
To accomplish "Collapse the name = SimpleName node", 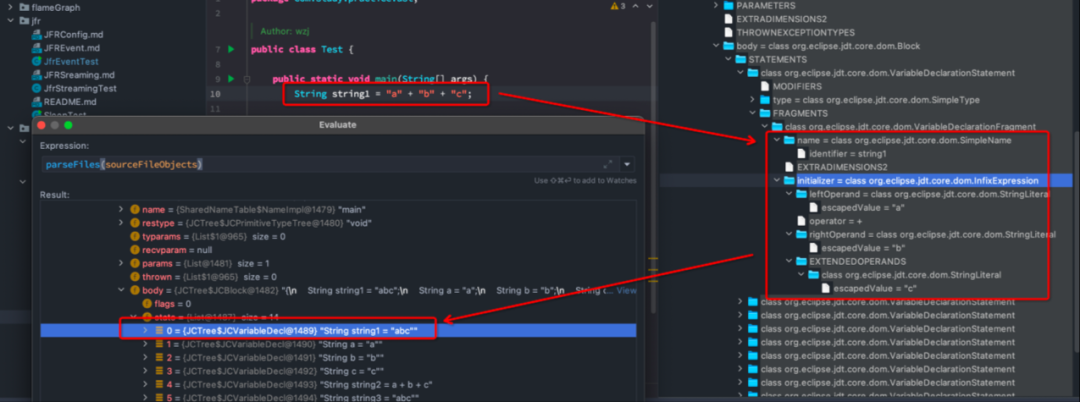I will [777, 140].
